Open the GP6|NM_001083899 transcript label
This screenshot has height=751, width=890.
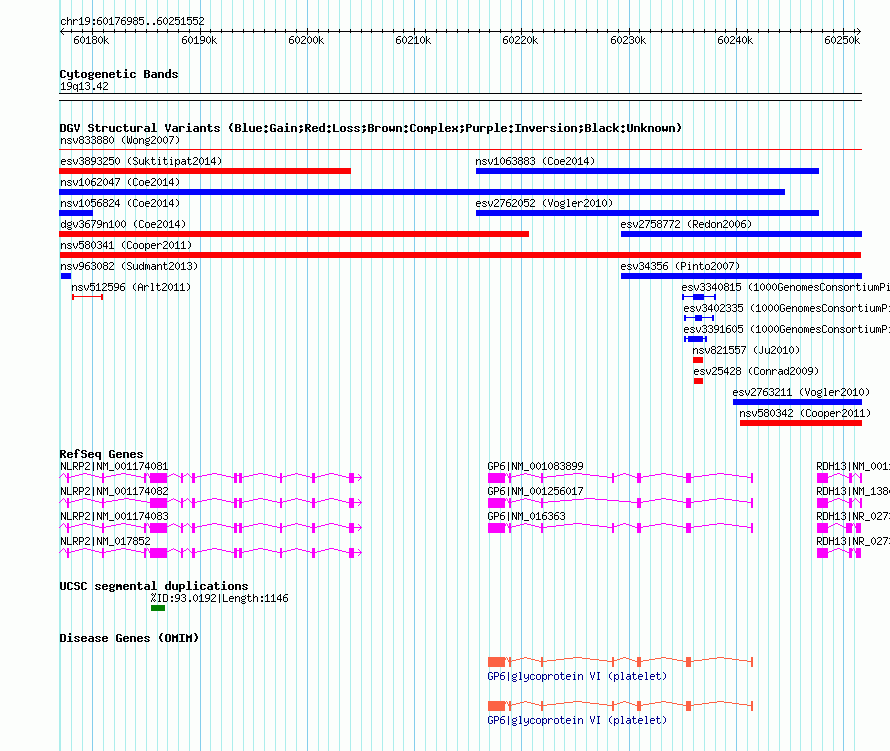535,466
